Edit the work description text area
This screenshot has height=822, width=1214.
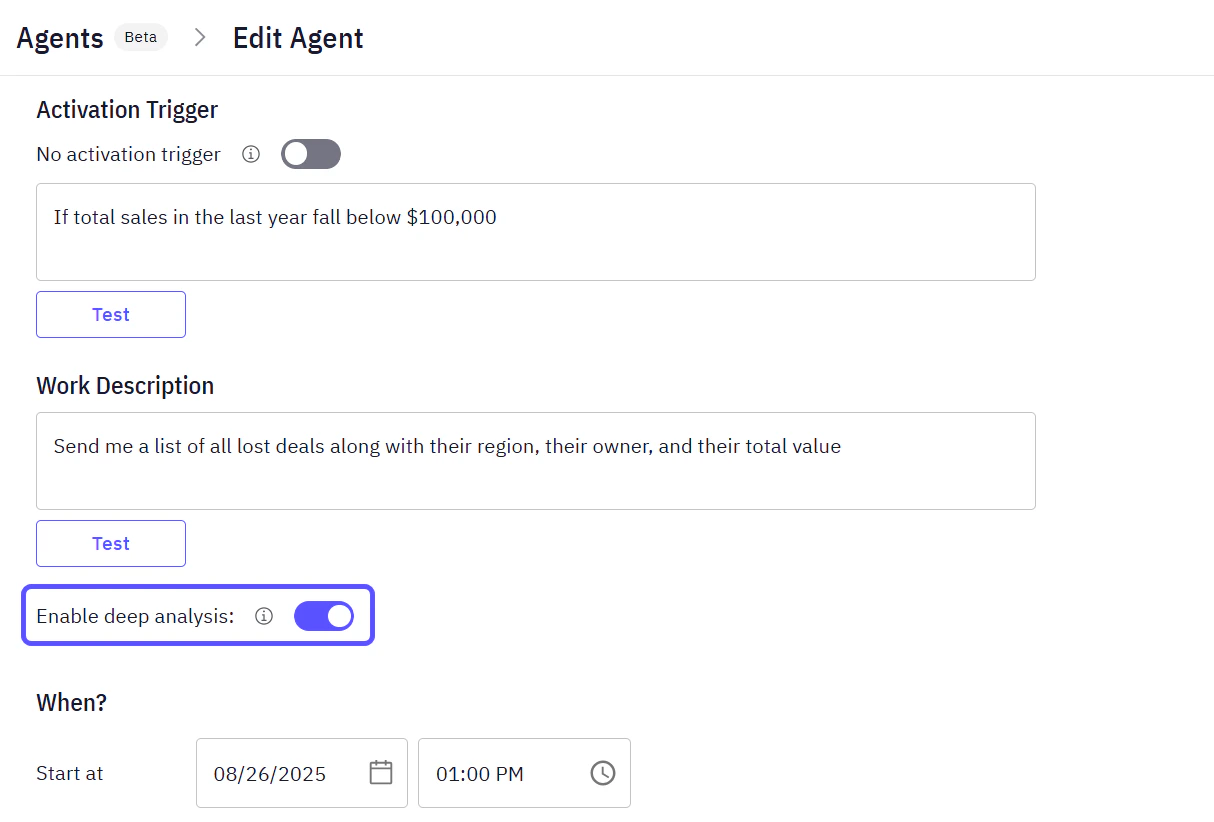[535, 461]
